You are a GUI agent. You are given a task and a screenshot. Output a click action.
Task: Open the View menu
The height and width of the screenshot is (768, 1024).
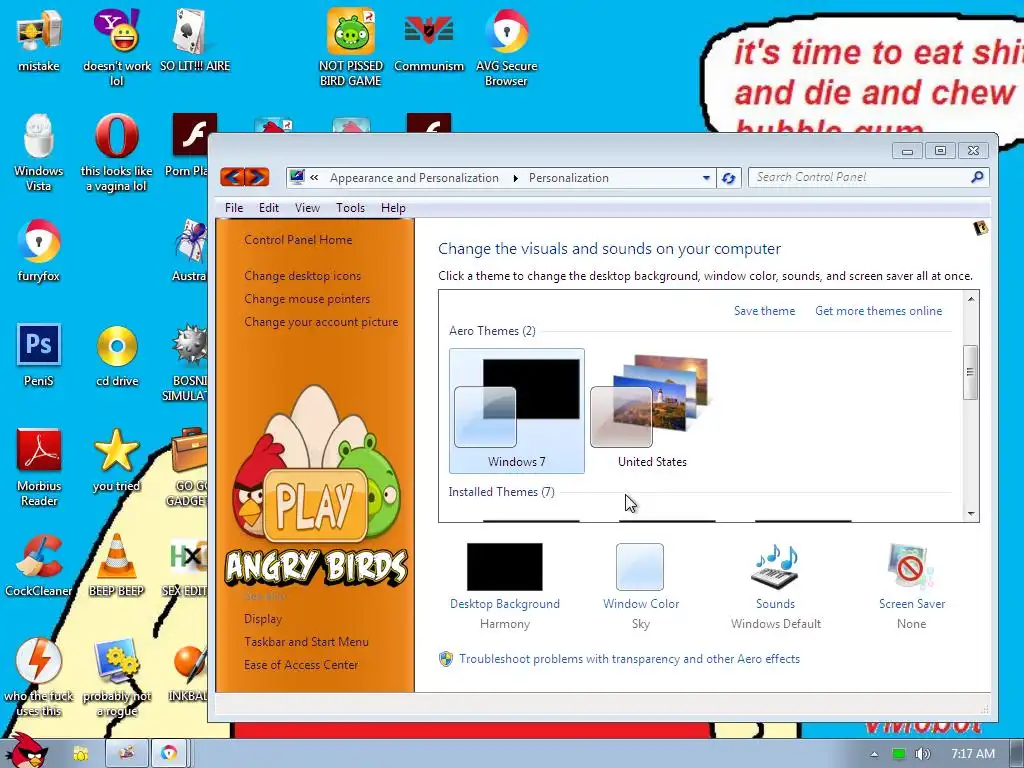pos(307,208)
